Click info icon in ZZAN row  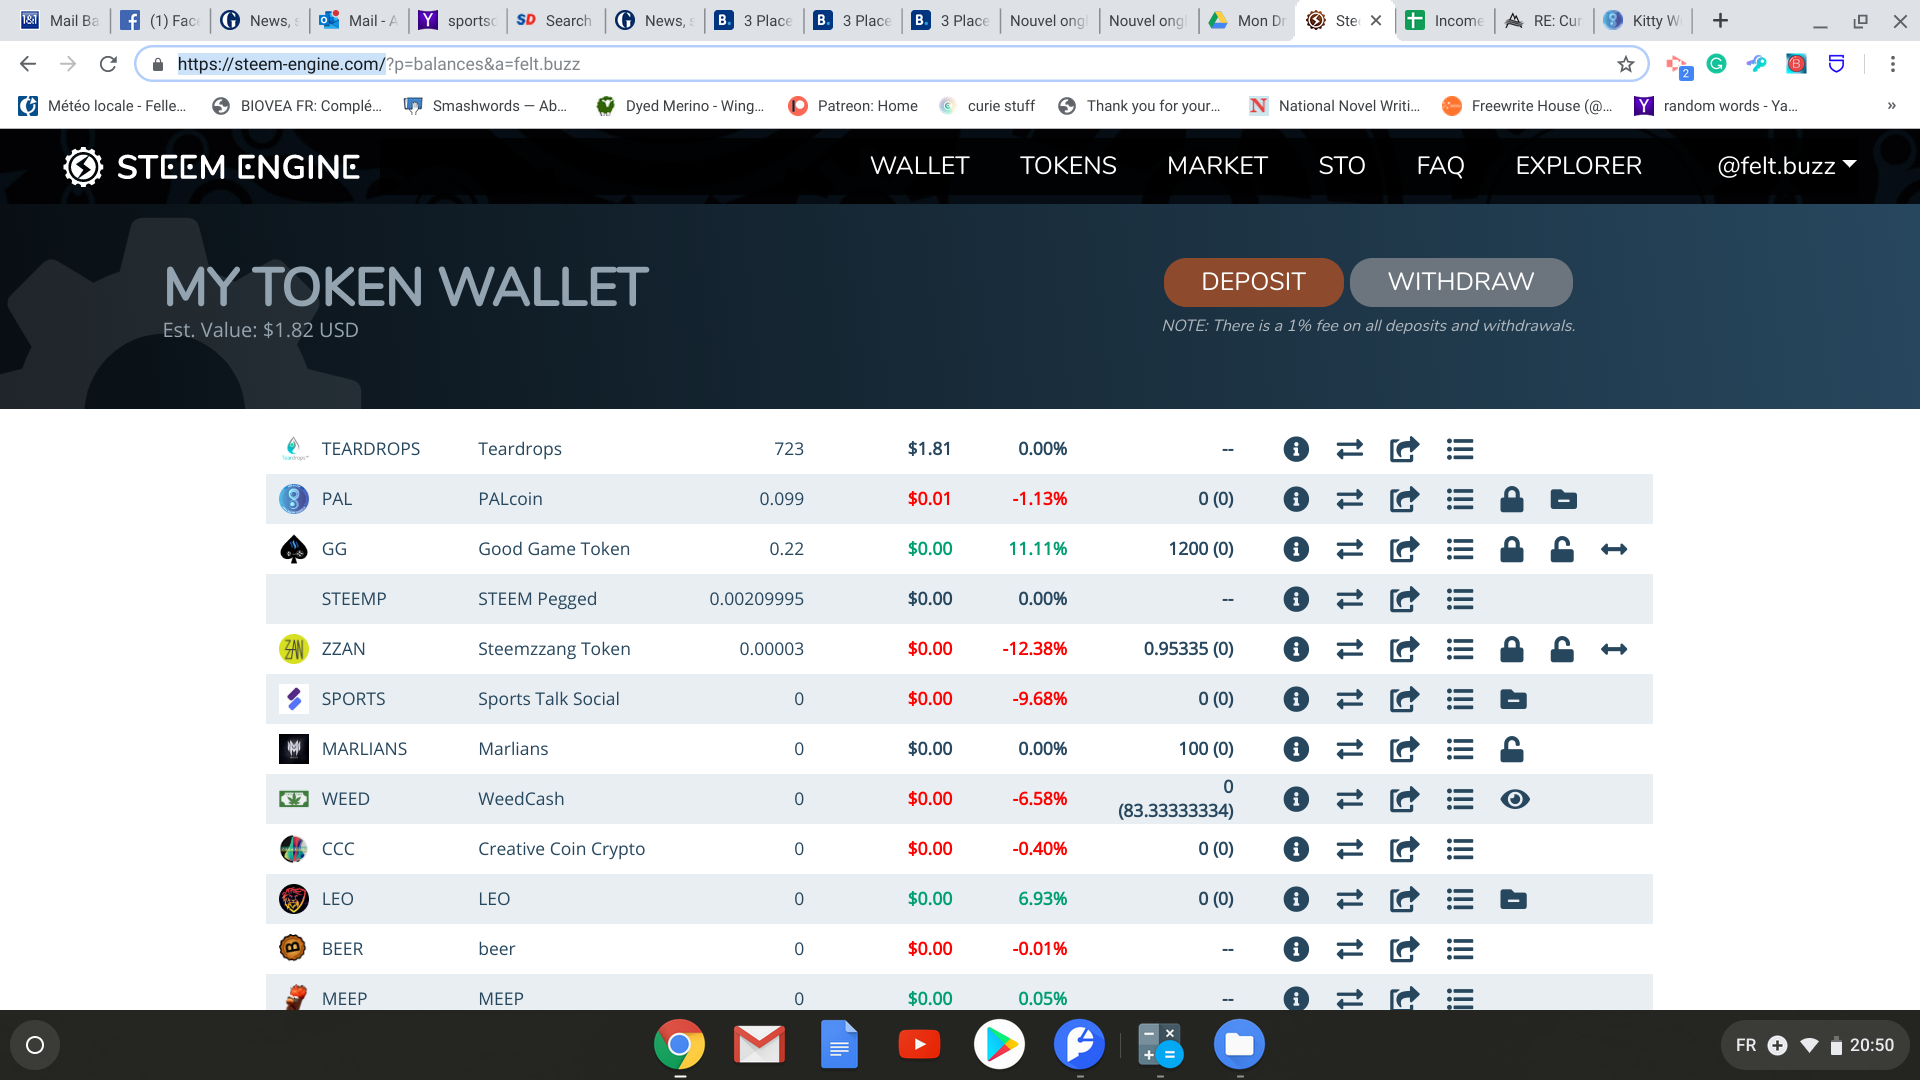click(x=1296, y=649)
